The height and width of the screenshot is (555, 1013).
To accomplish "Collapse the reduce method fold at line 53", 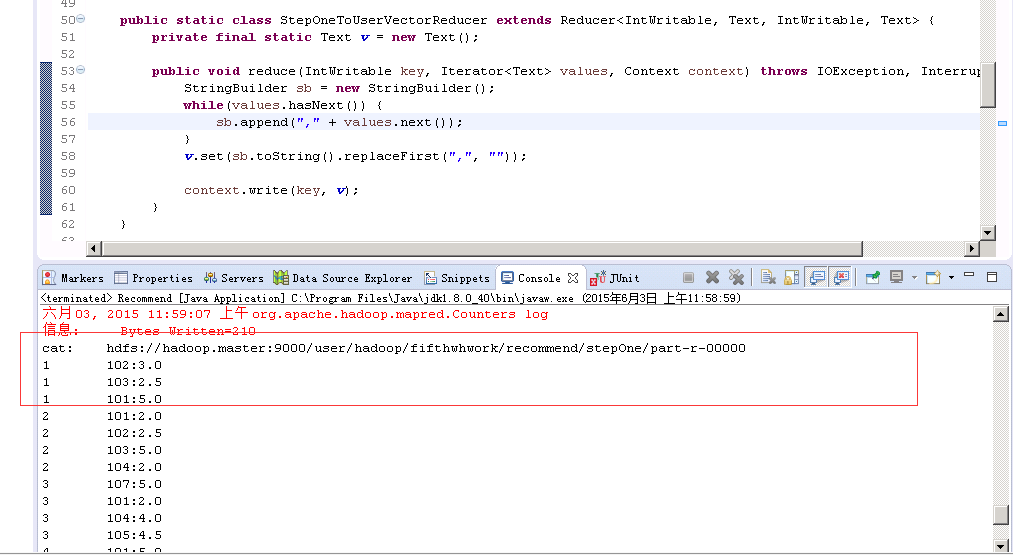I will pos(81,70).
